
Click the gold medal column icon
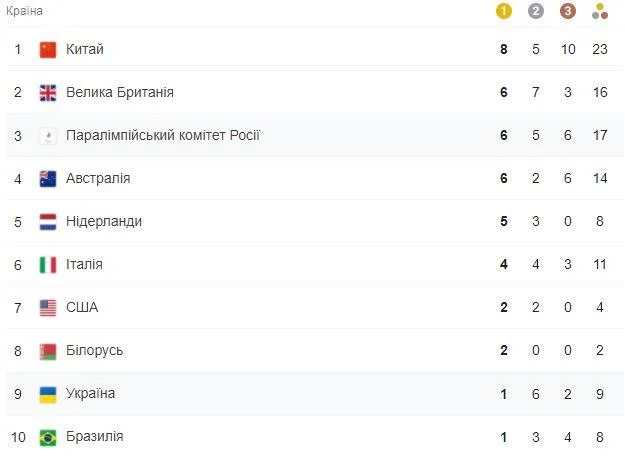coord(503,11)
